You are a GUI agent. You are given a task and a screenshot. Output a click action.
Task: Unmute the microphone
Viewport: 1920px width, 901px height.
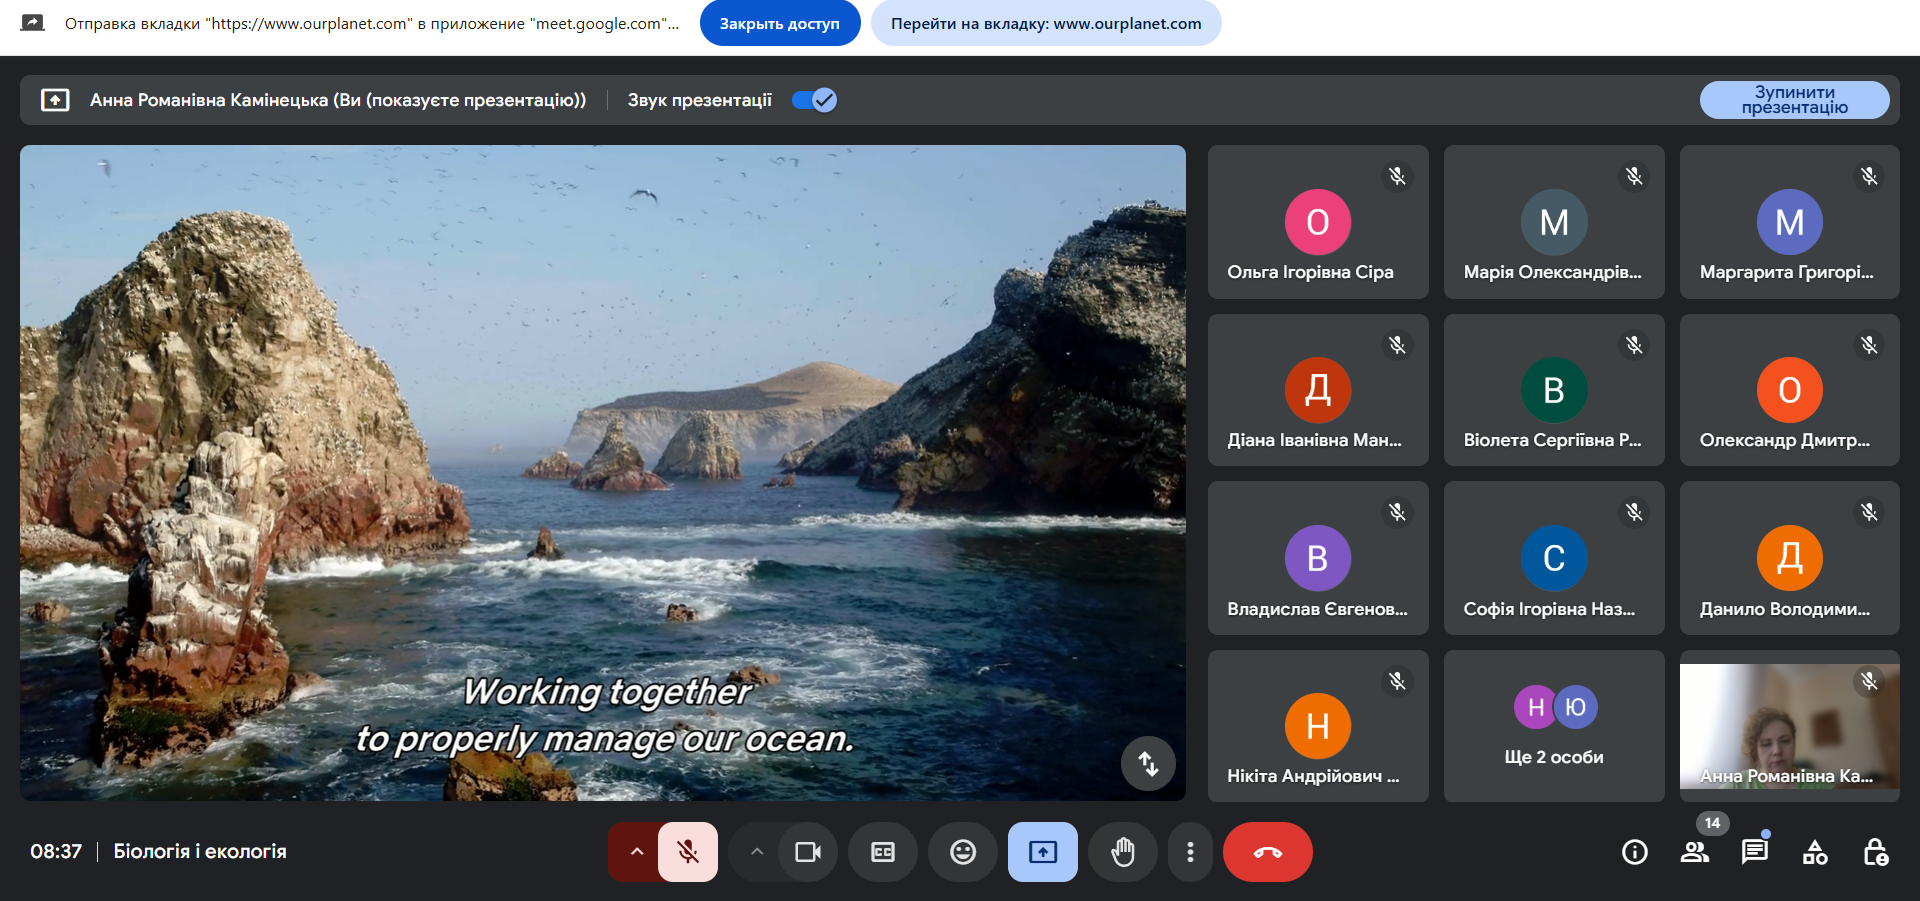688,852
